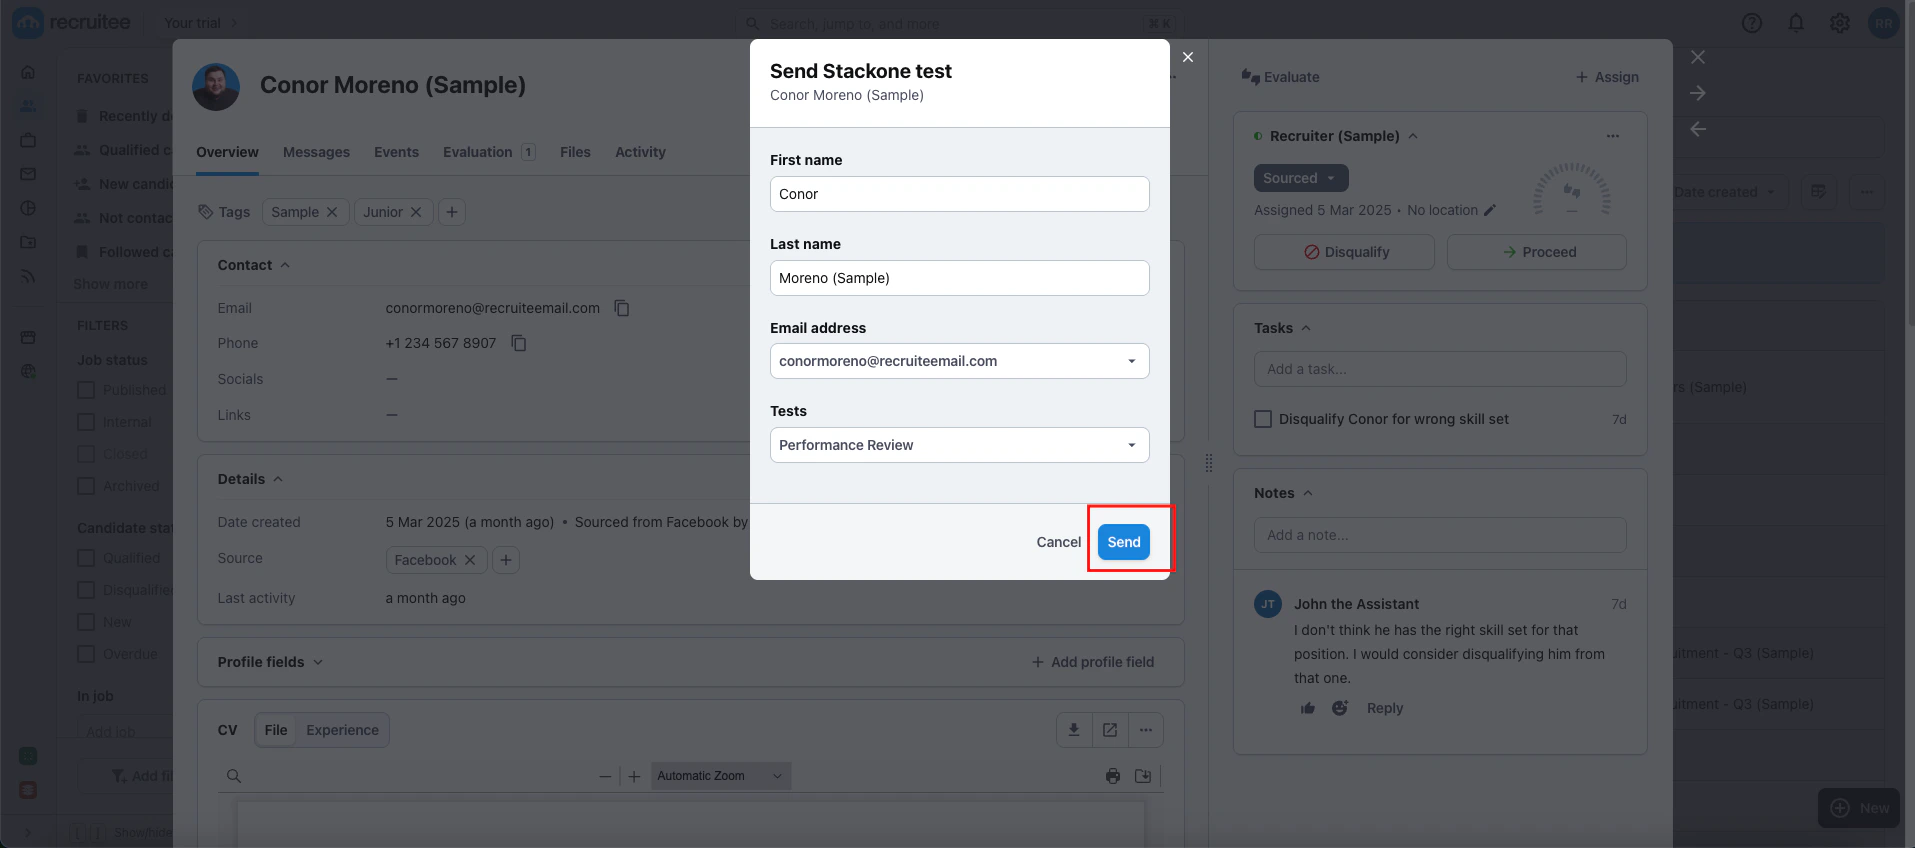Close the Send Stackone test dialog with the X

[x=1188, y=57]
